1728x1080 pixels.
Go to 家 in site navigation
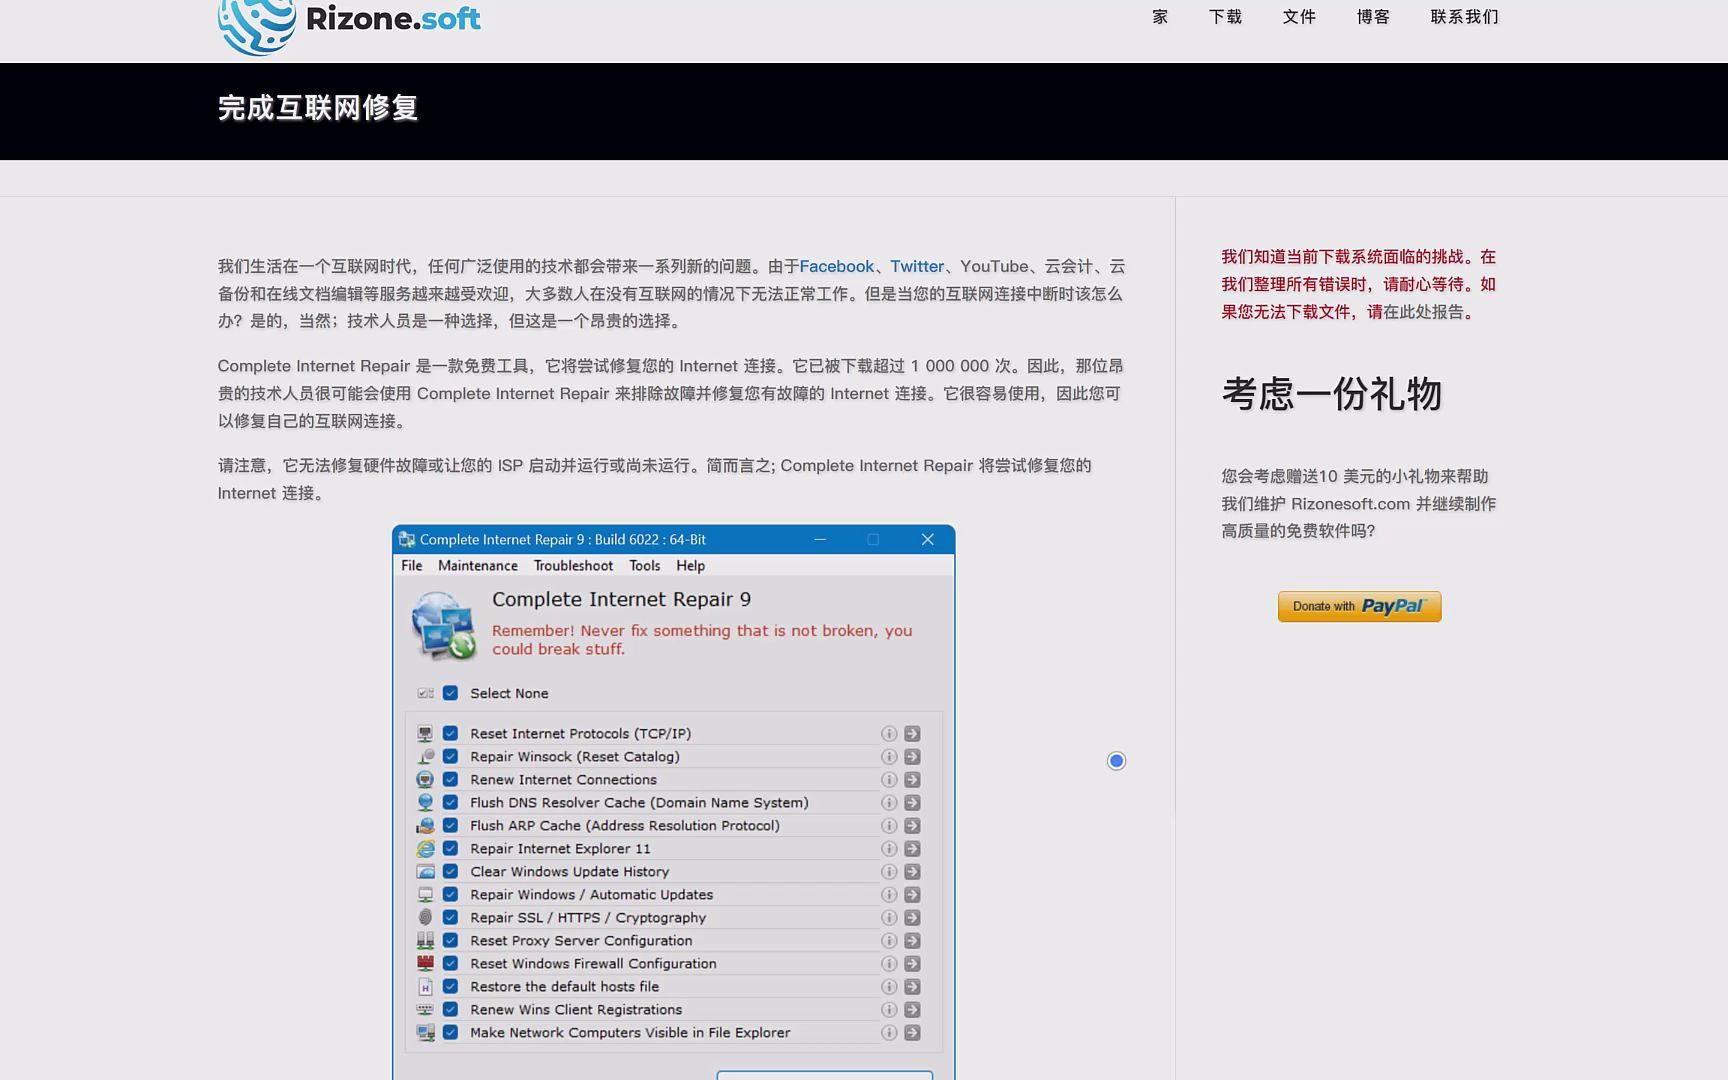coord(1160,17)
